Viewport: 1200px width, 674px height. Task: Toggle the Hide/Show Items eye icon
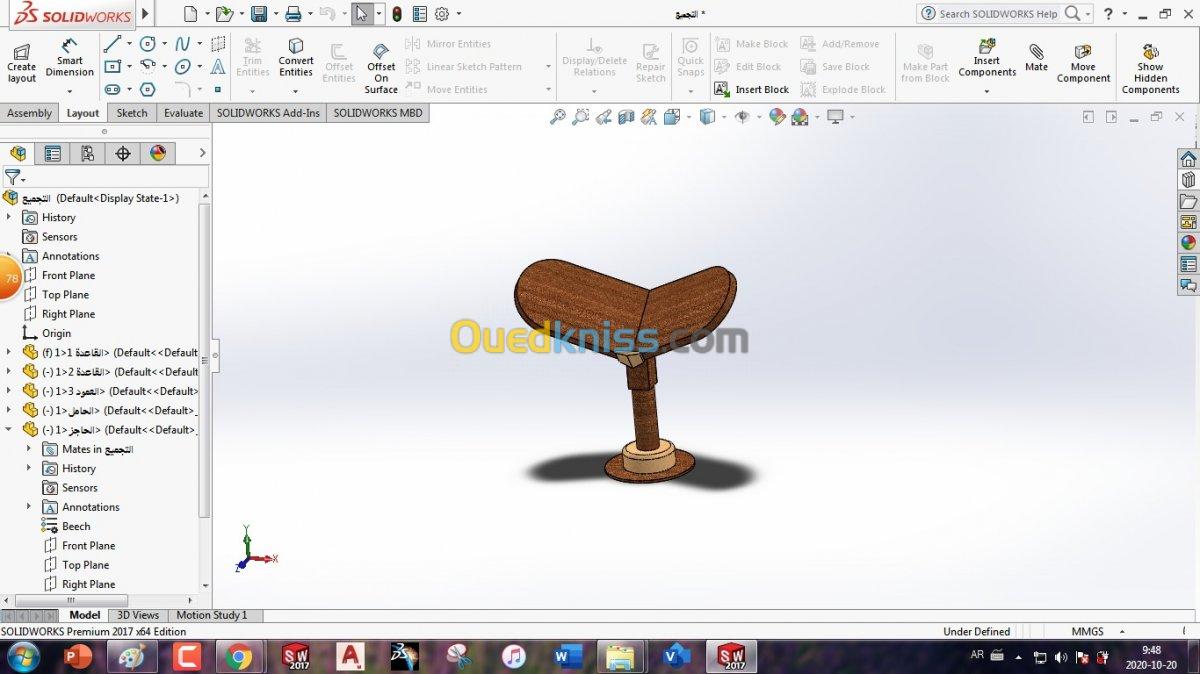[x=742, y=117]
